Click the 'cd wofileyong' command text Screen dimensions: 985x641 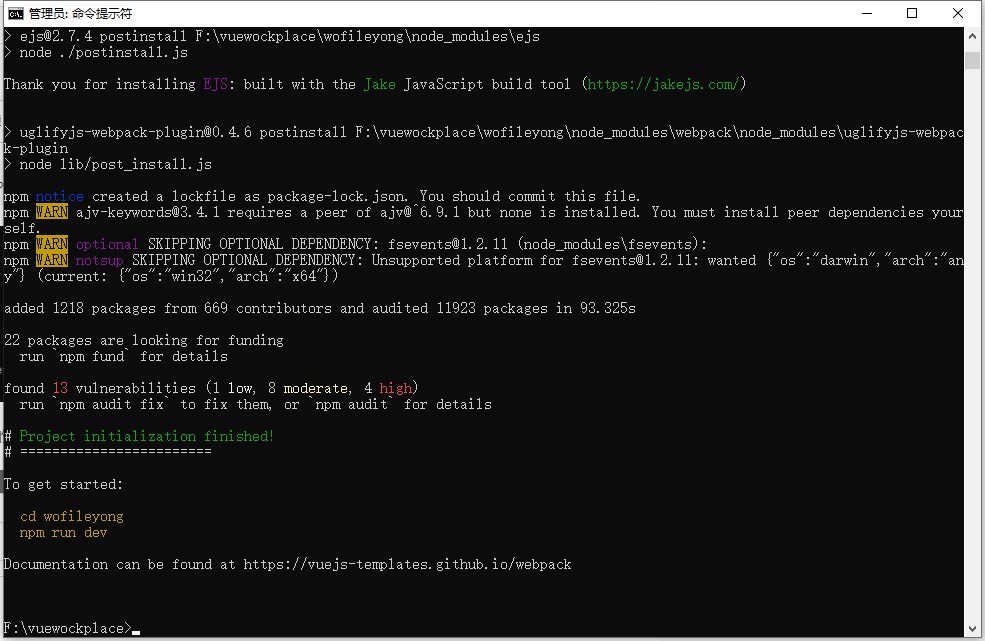[x=72, y=517]
